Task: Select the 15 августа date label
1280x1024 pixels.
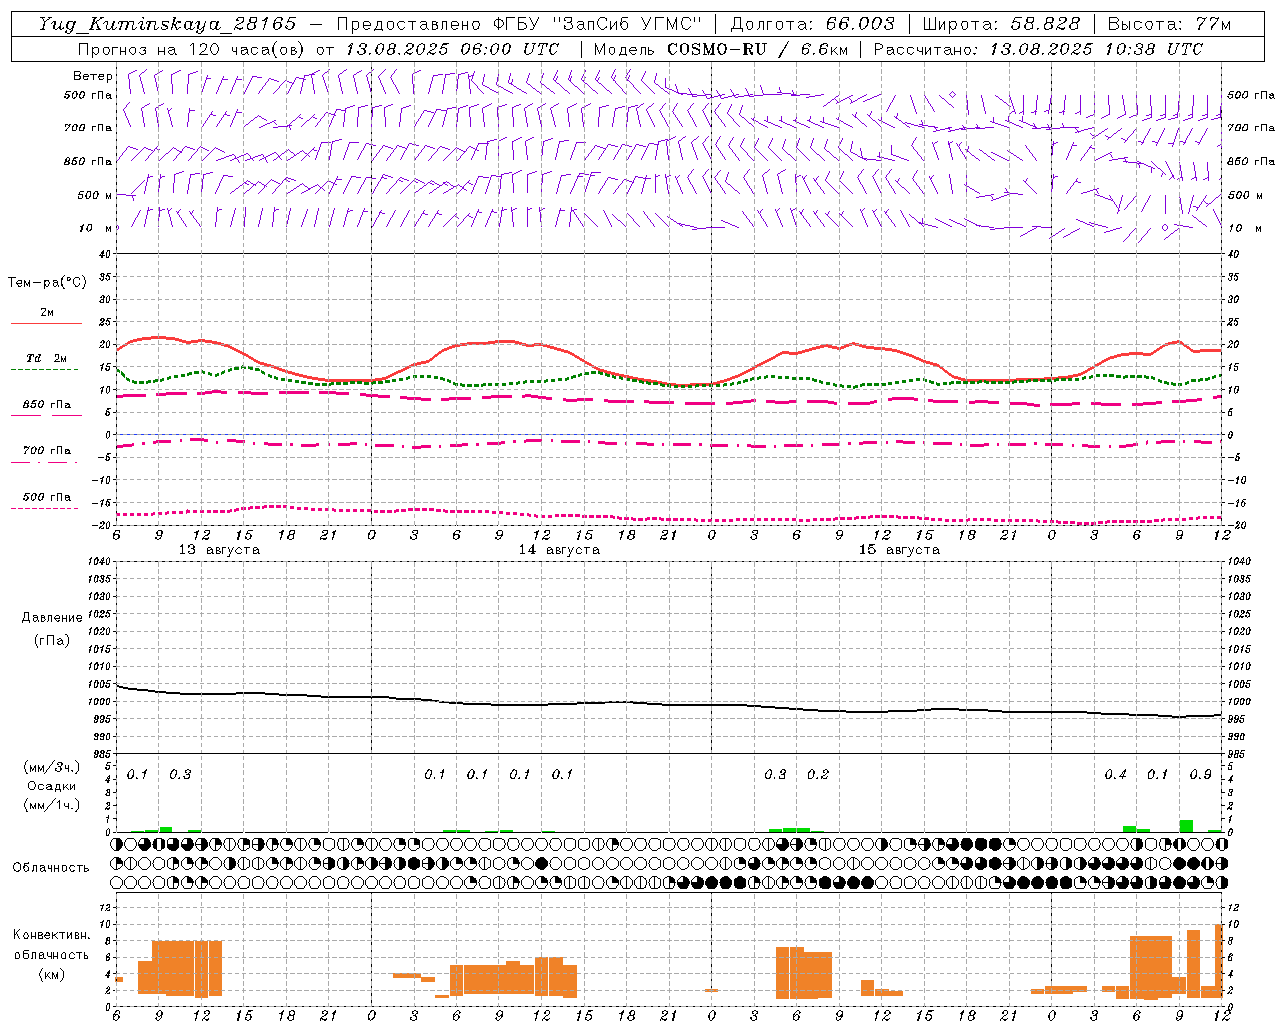Action: pyautogui.click(x=899, y=550)
